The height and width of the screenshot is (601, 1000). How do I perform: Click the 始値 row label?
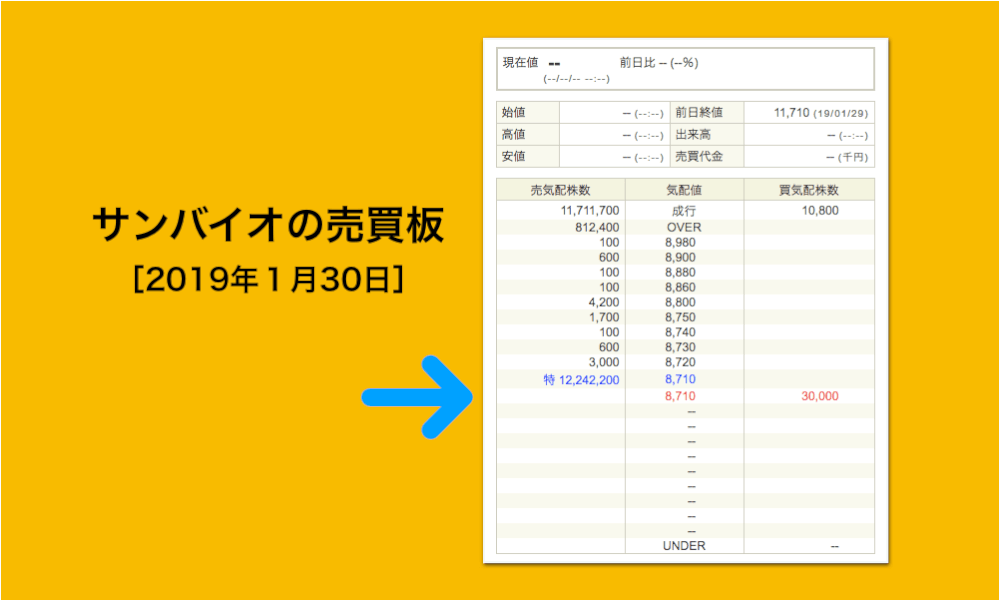click(x=514, y=113)
